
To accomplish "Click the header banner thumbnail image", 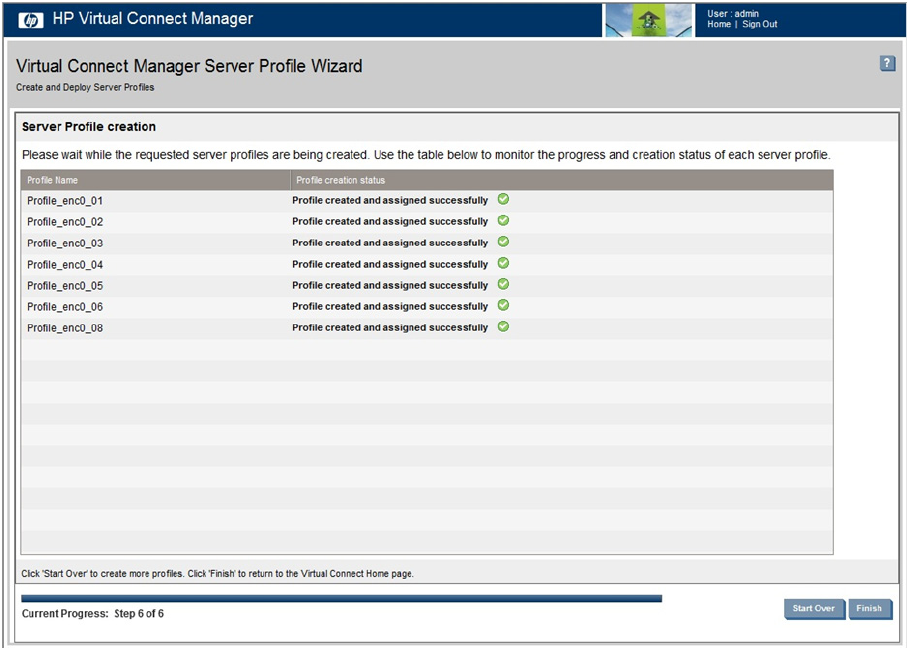I will click(x=649, y=20).
